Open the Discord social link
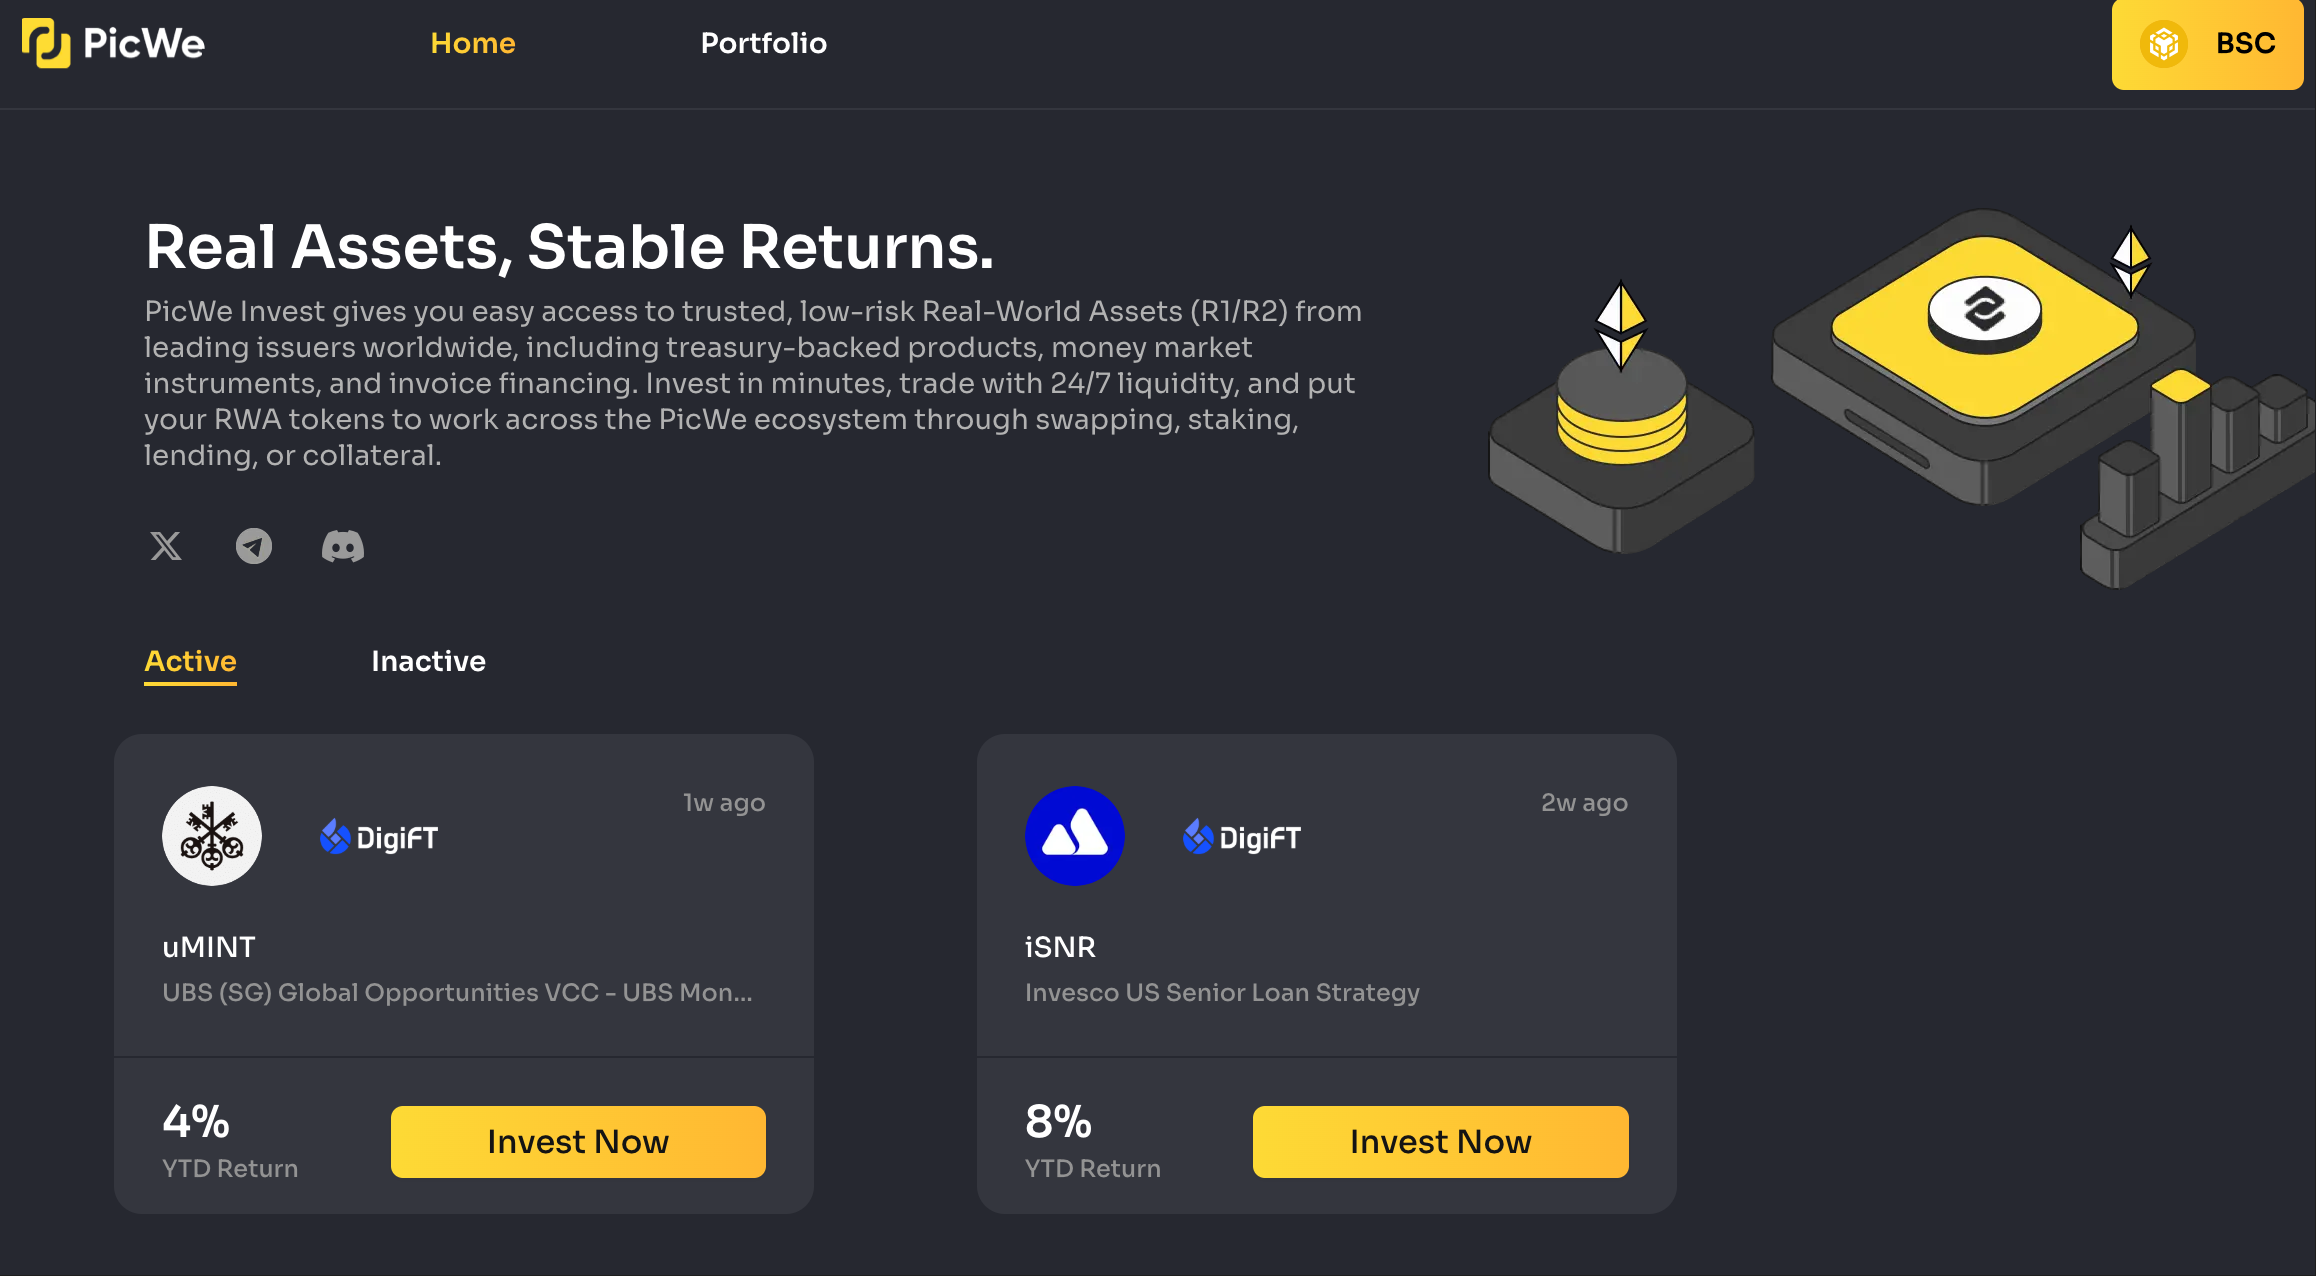The height and width of the screenshot is (1276, 2316). [x=342, y=546]
